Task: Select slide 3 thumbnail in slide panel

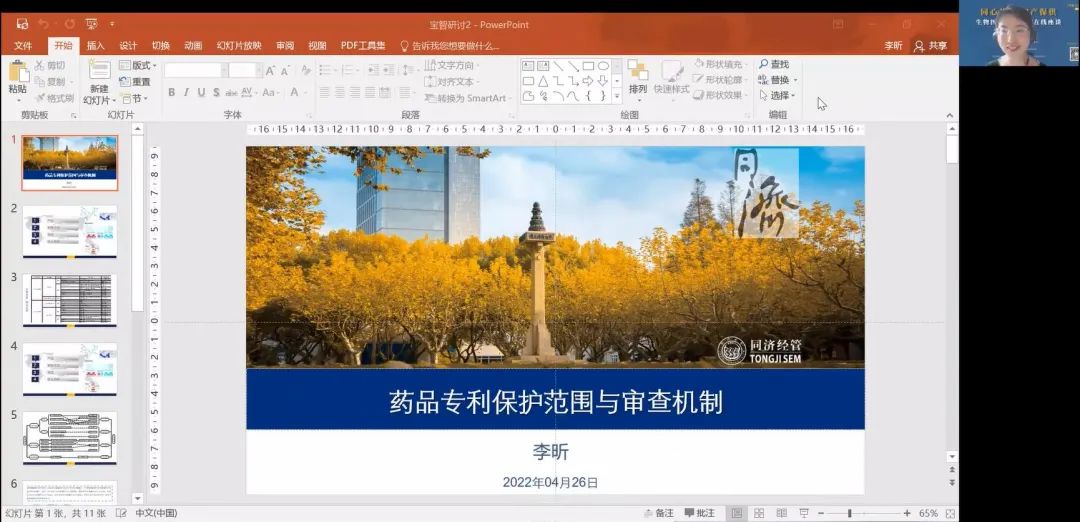Action: point(70,300)
